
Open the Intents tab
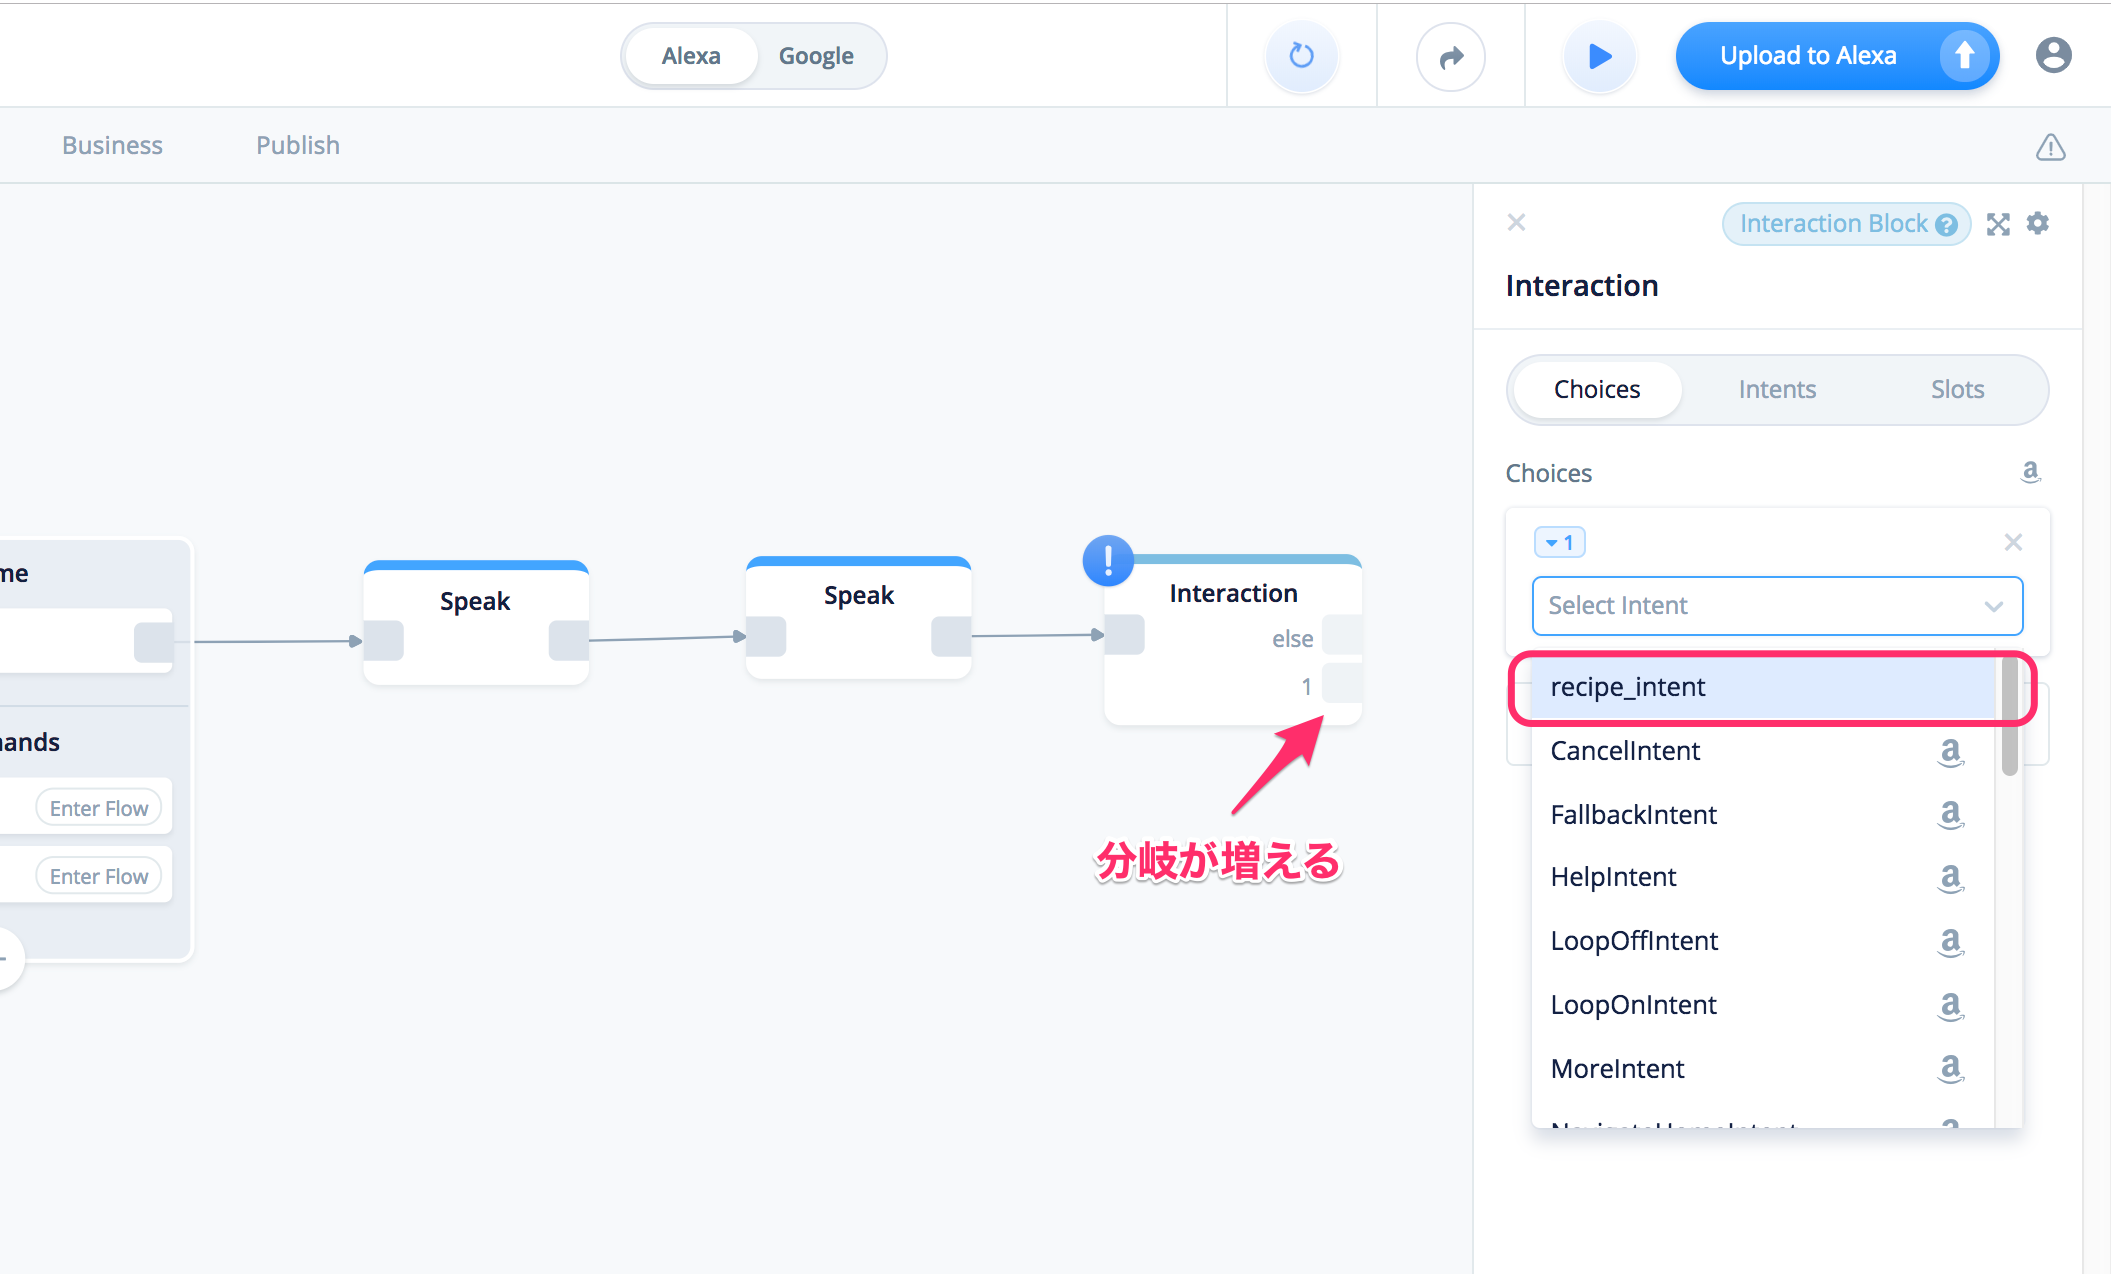point(1776,389)
